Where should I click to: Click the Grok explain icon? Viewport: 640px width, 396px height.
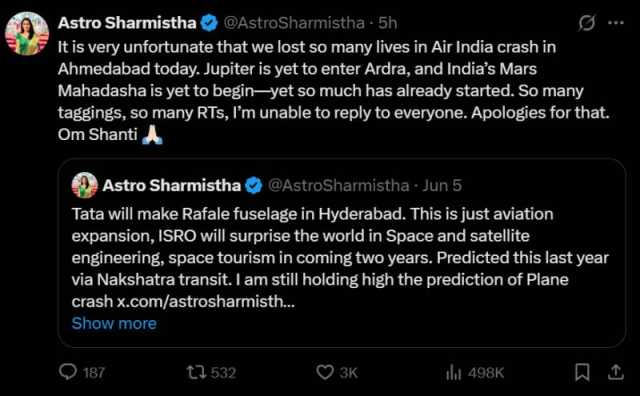click(587, 23)
